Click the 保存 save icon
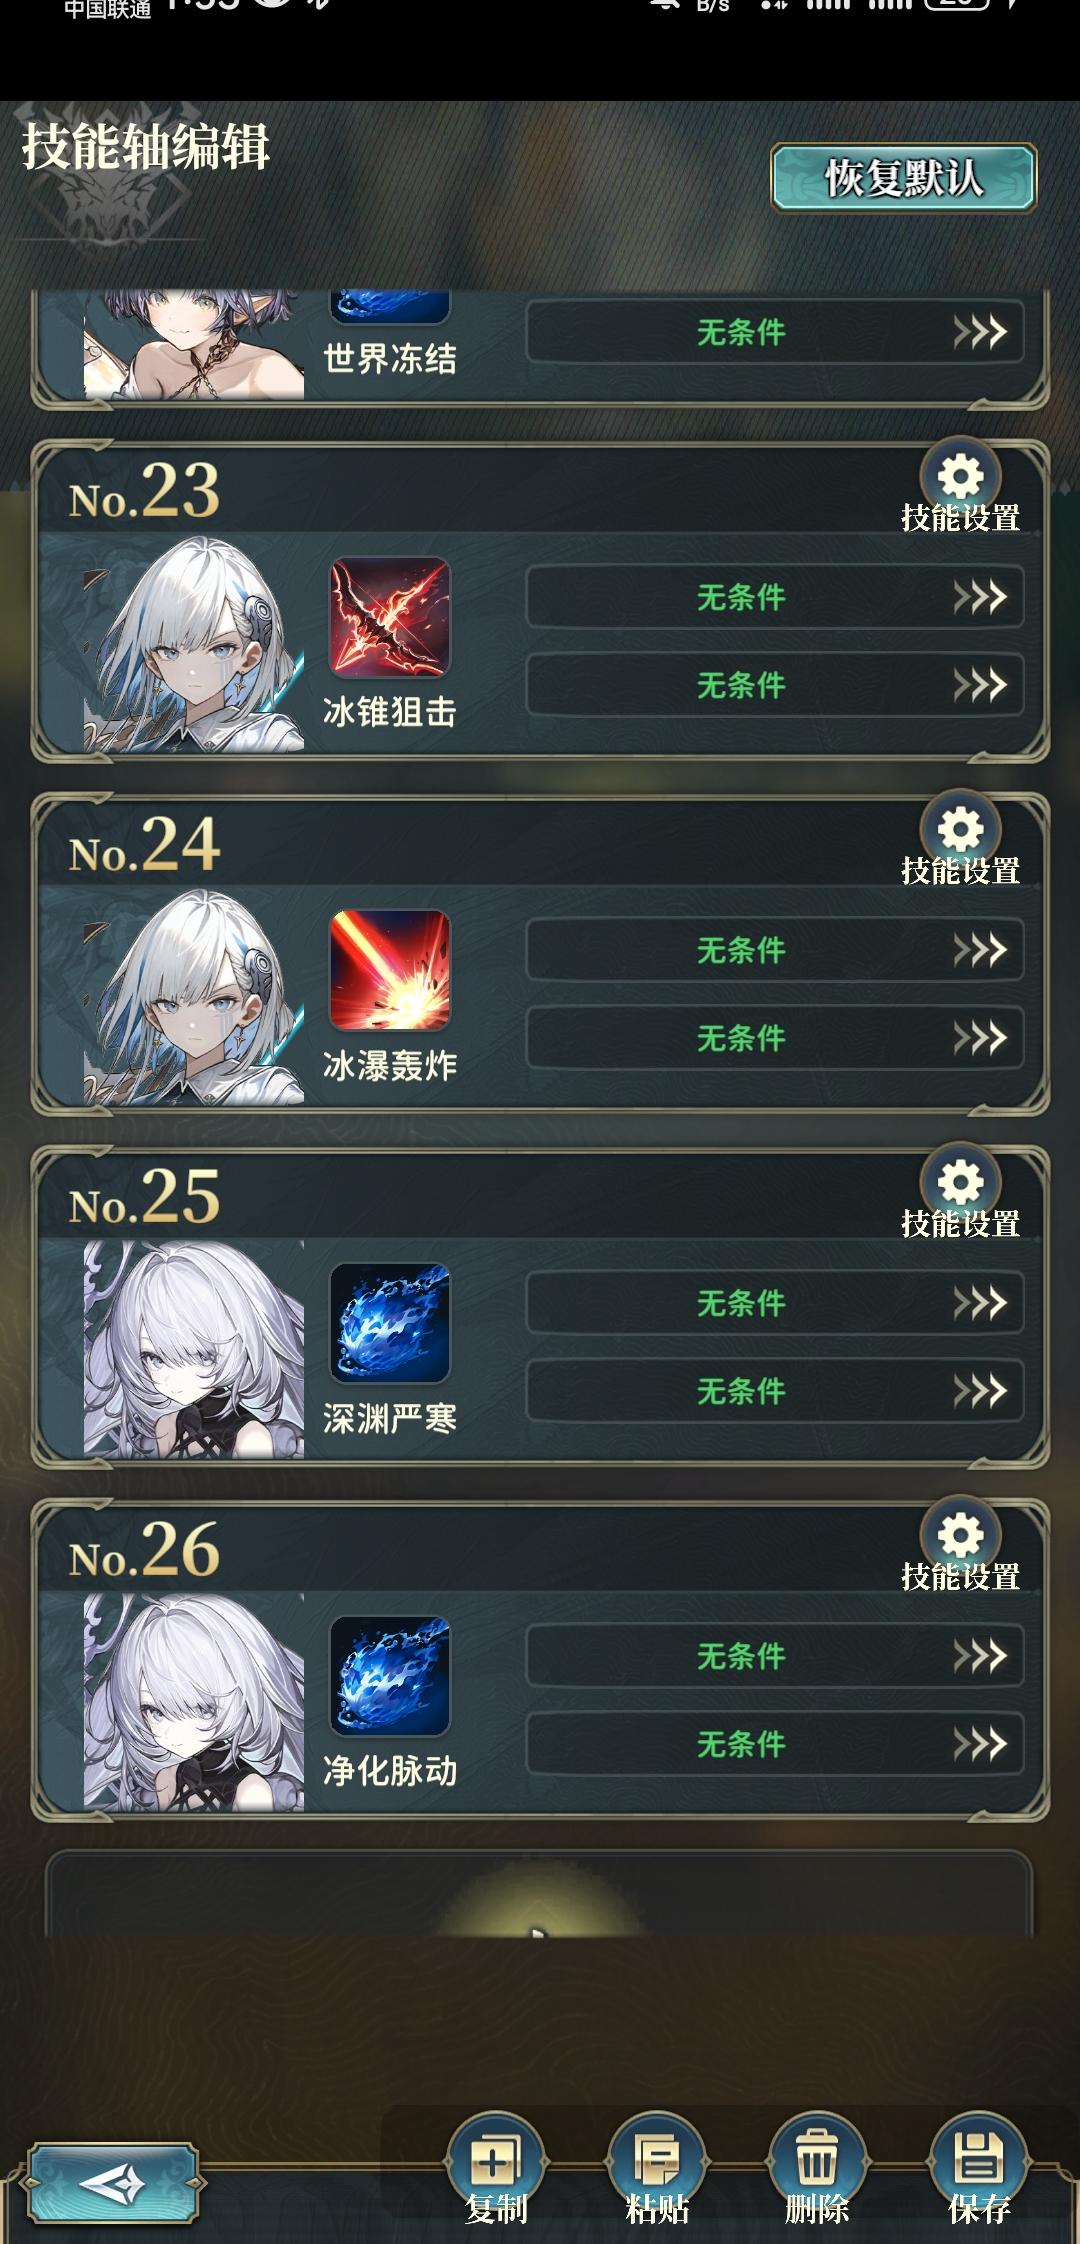 pyautogui.click(x=979, y=2158)
